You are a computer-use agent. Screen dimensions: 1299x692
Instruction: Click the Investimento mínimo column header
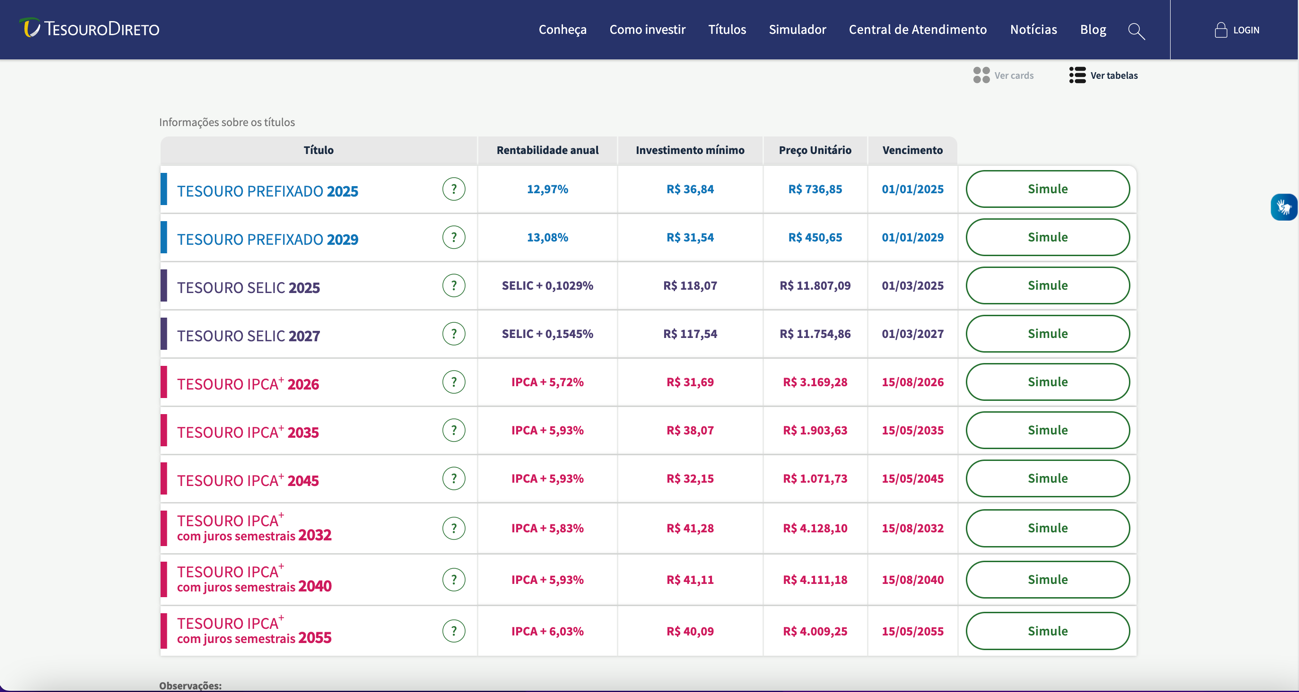690,150
